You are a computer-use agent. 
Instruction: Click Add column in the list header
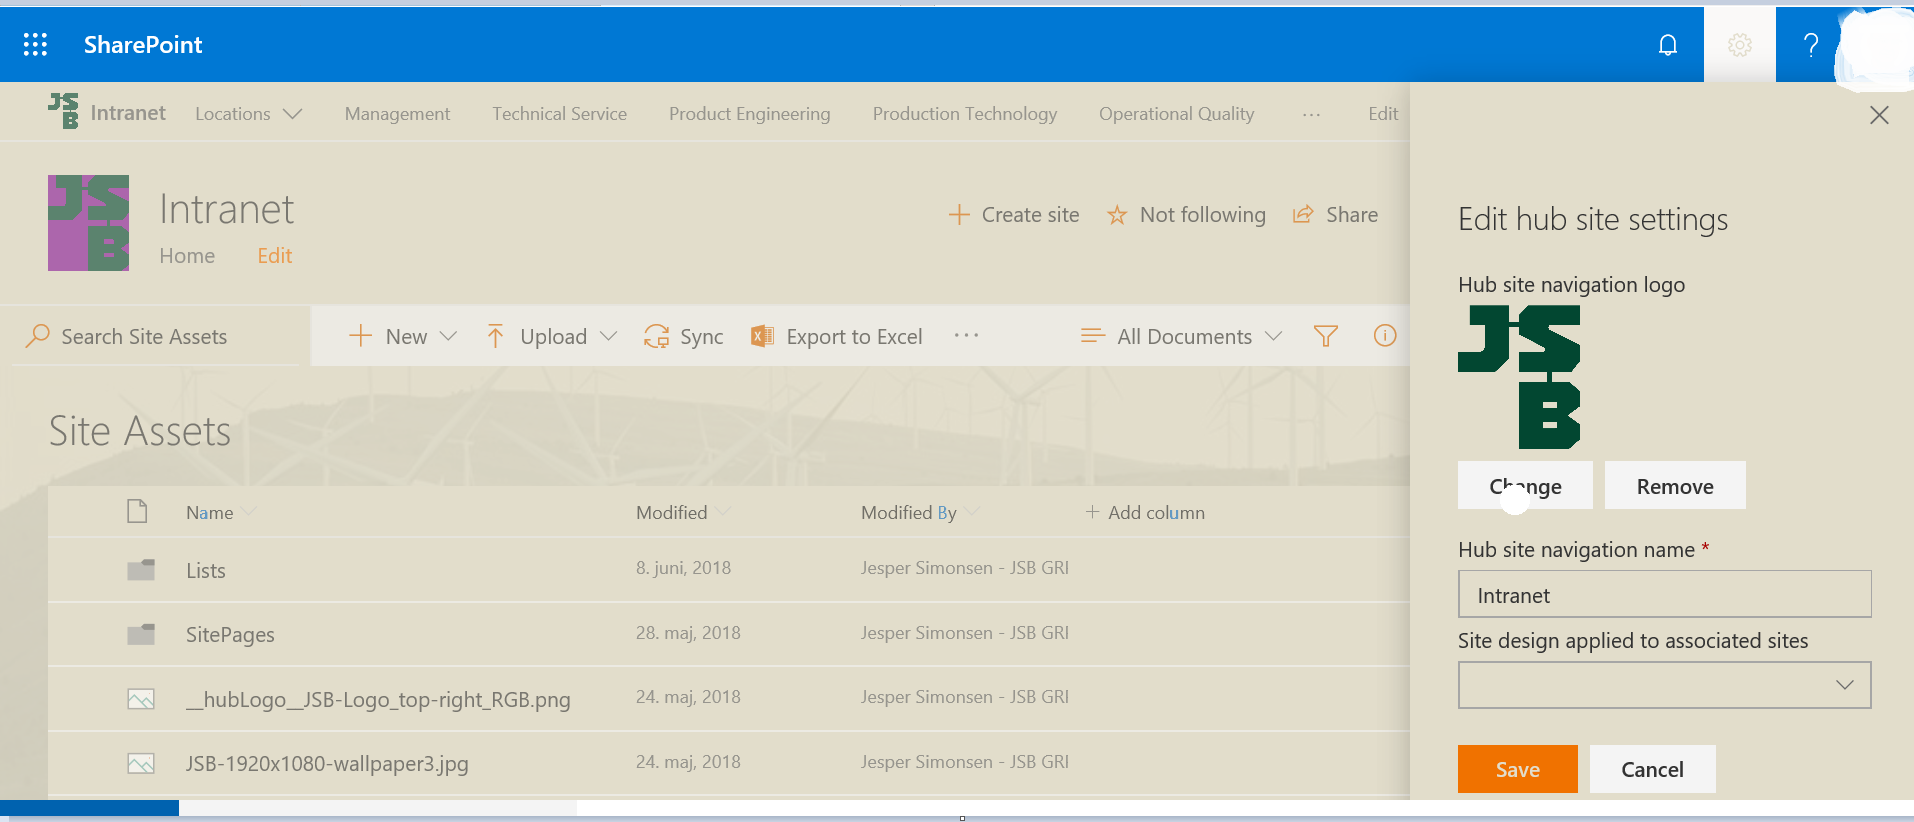1145,513
